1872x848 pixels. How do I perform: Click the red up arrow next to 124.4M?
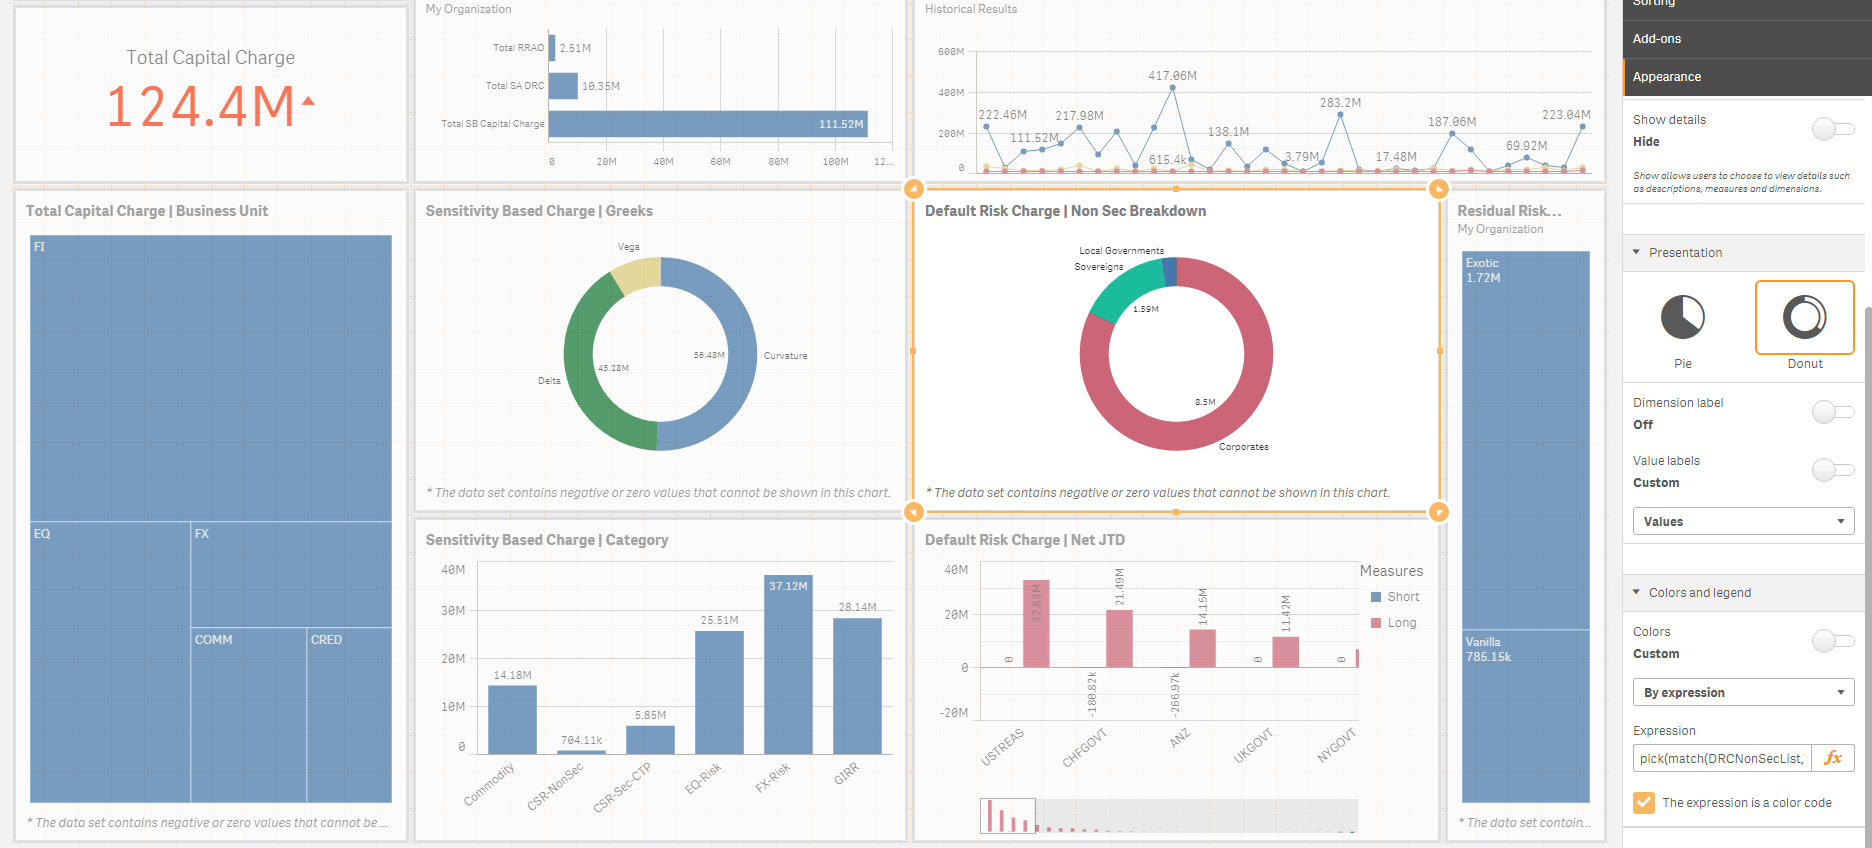[308, 101]
